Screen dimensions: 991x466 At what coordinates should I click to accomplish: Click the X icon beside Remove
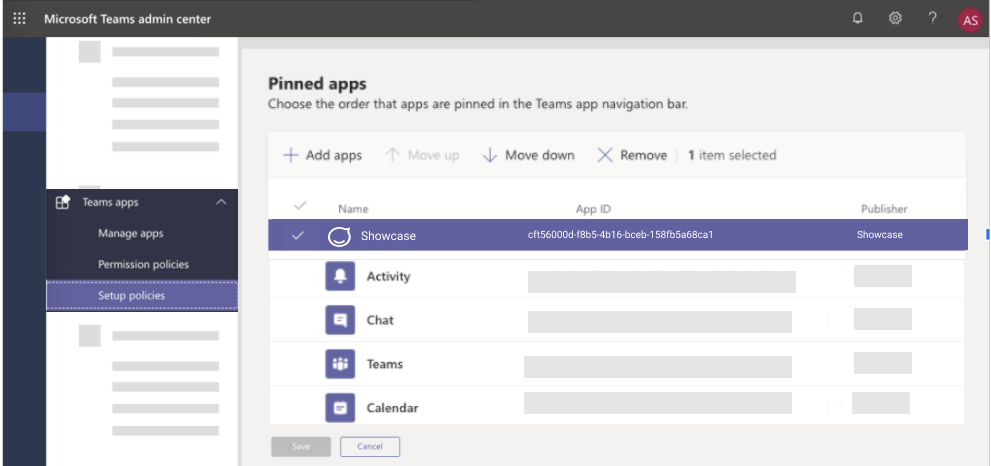(605, 156)
